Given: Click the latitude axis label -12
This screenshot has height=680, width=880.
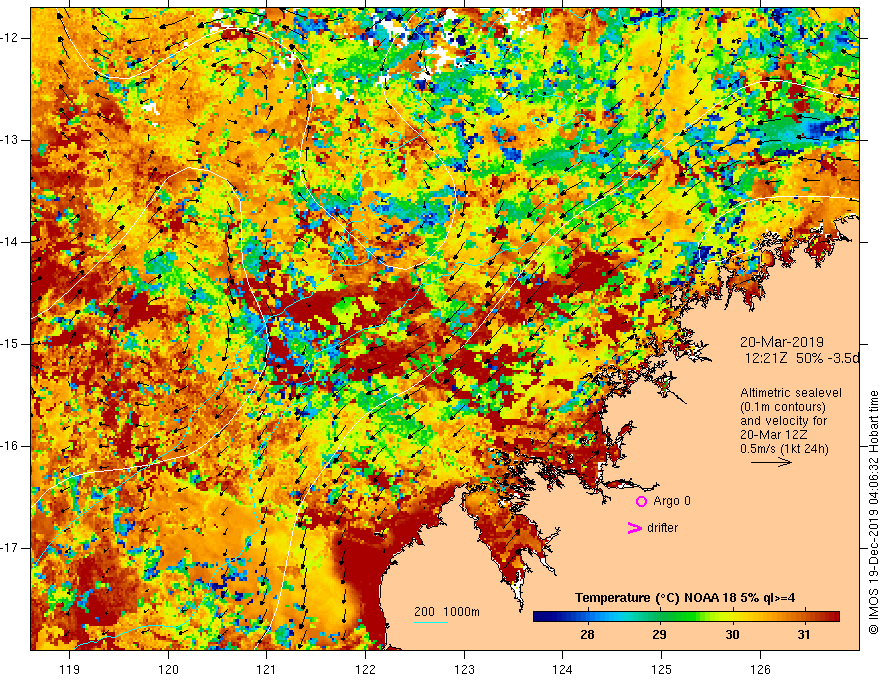Looking at the screenshot, I should [10, 38].
